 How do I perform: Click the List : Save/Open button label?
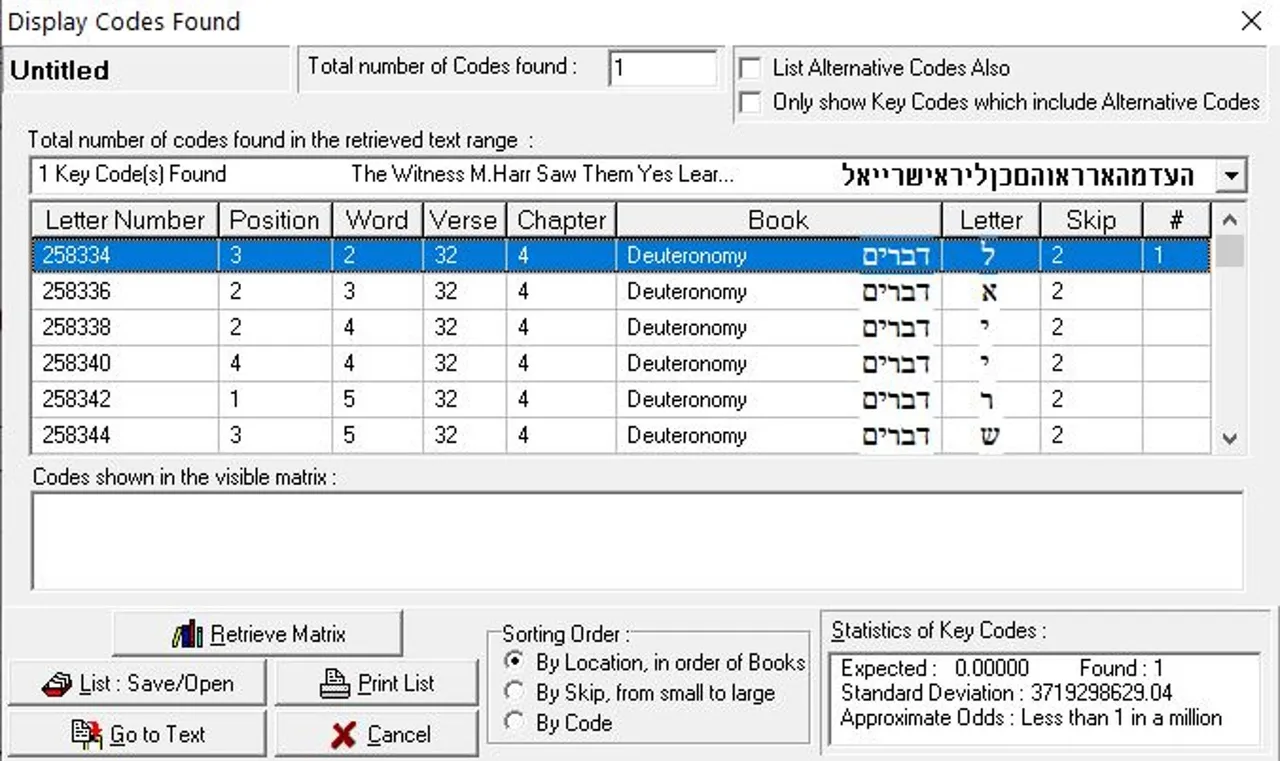click(x=156, y=685)
